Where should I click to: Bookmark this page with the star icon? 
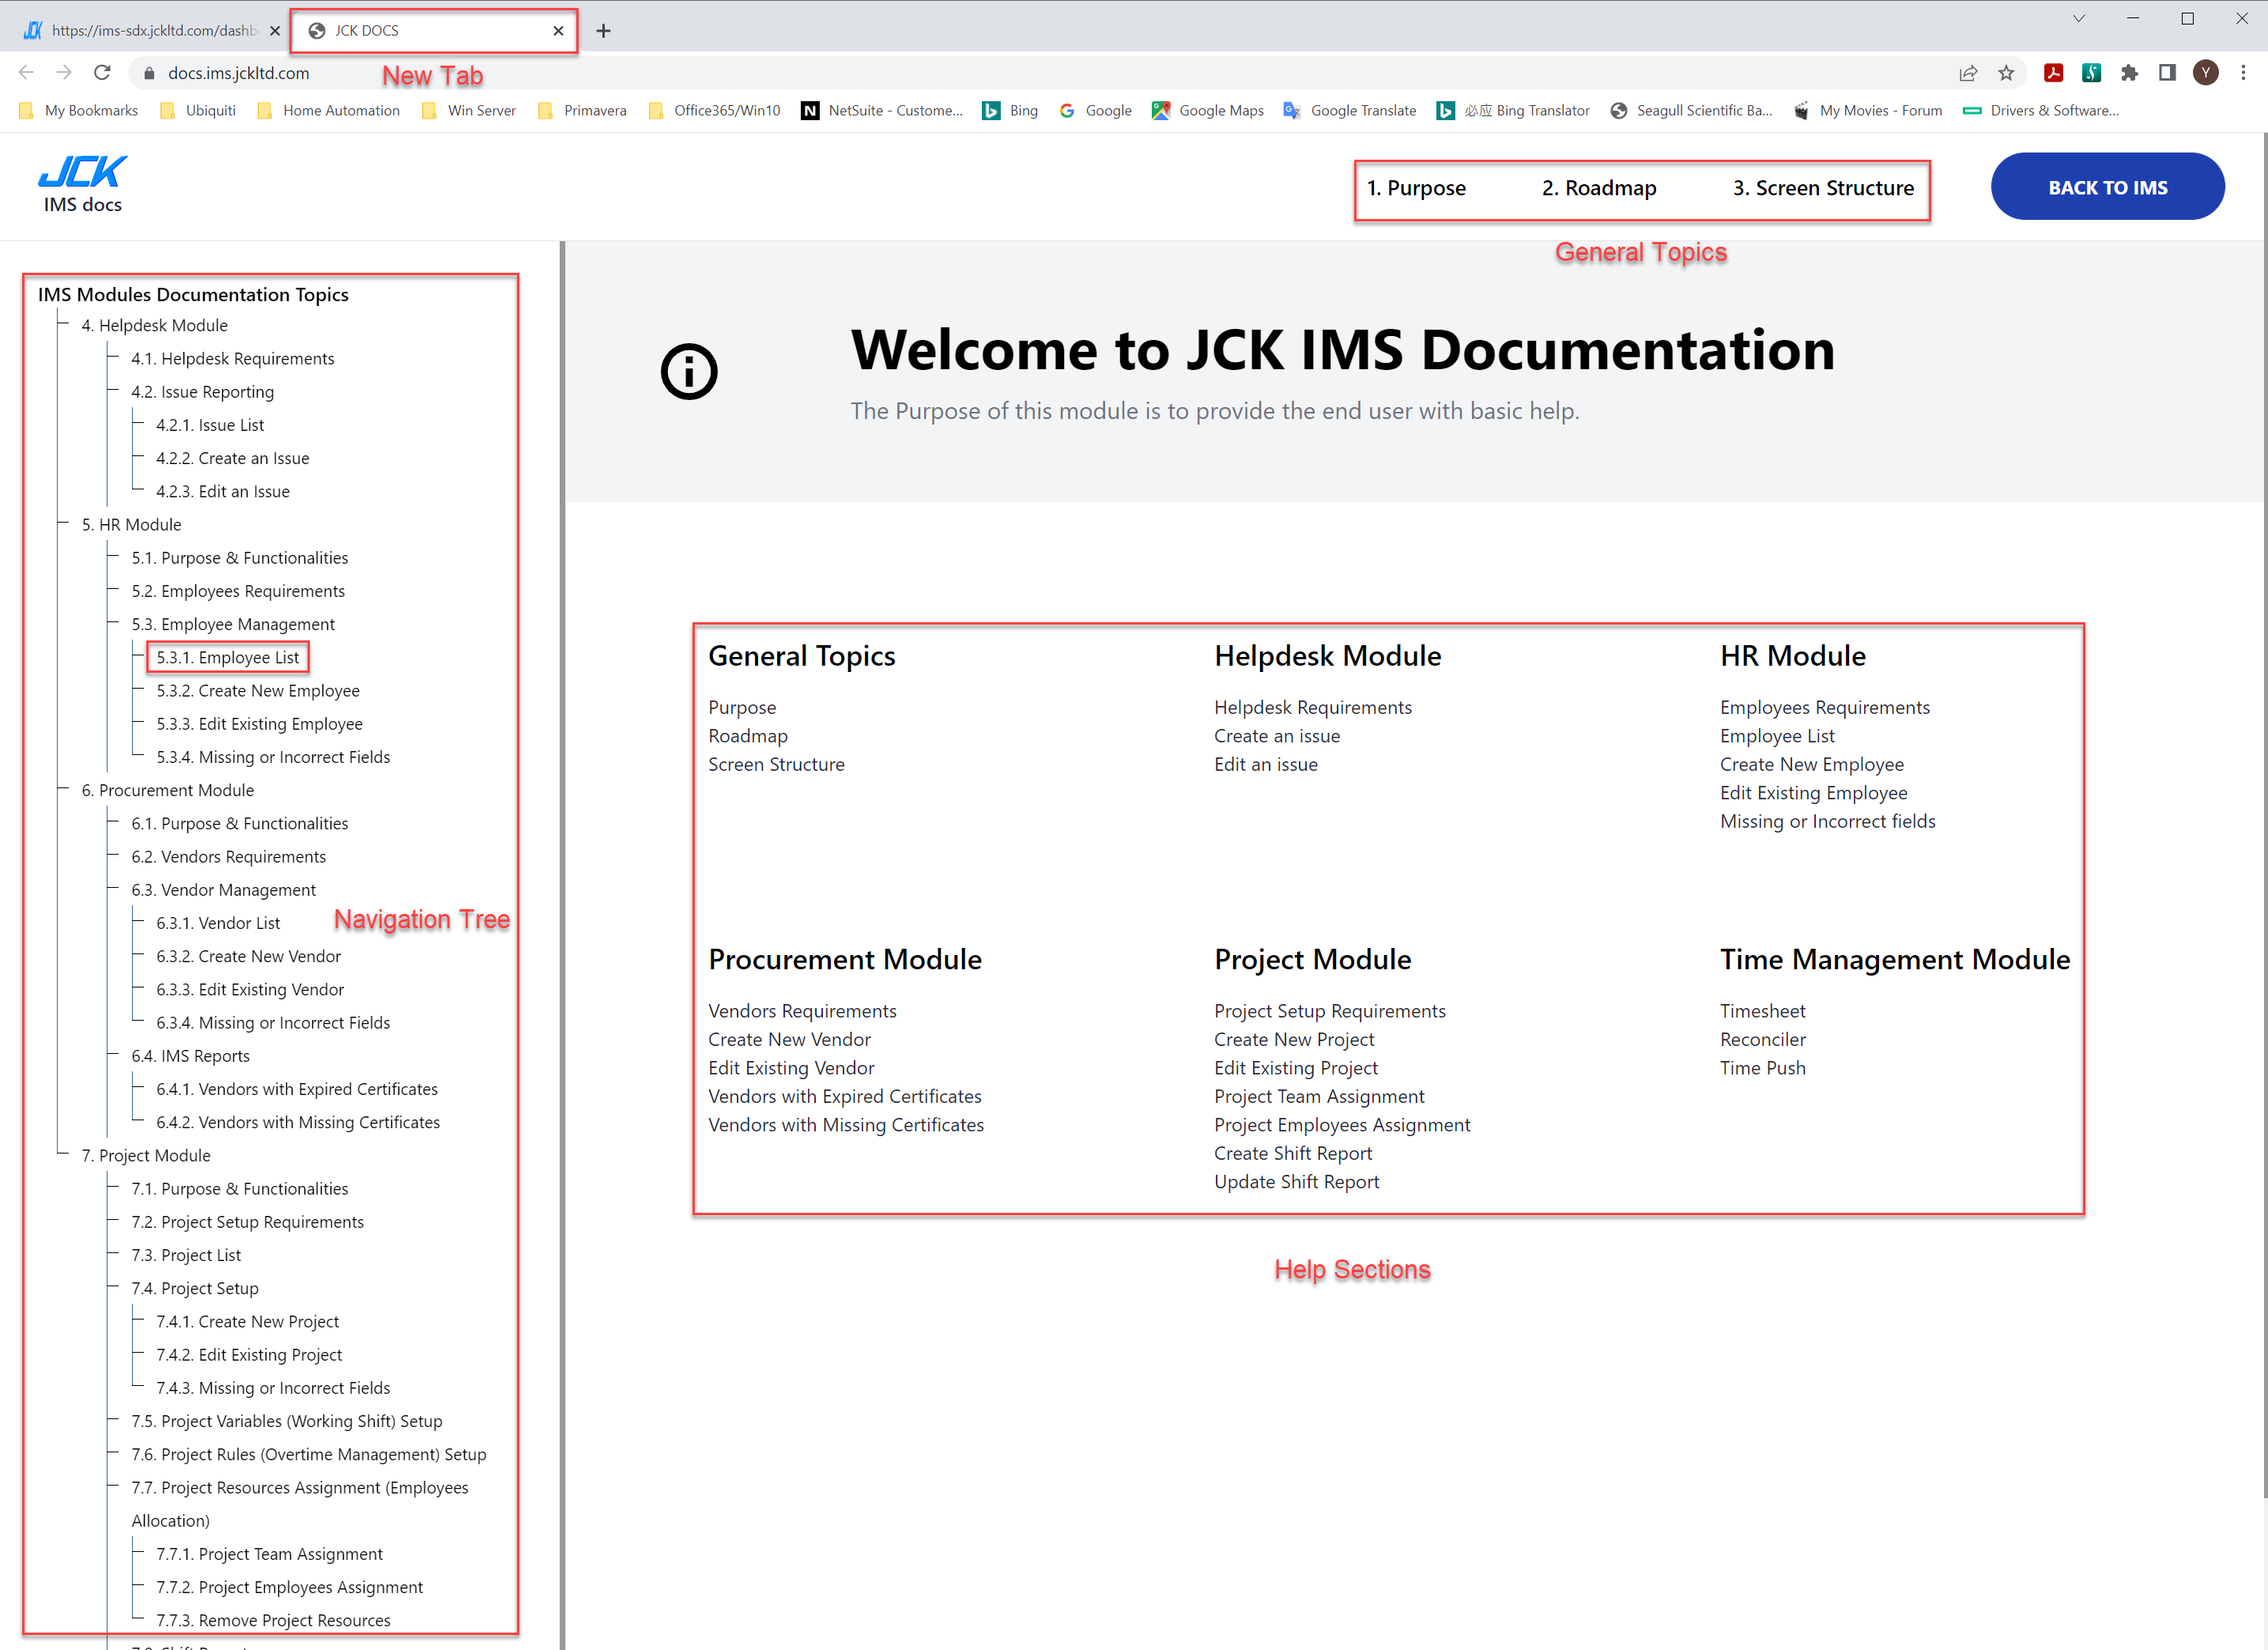(2006, 73)
